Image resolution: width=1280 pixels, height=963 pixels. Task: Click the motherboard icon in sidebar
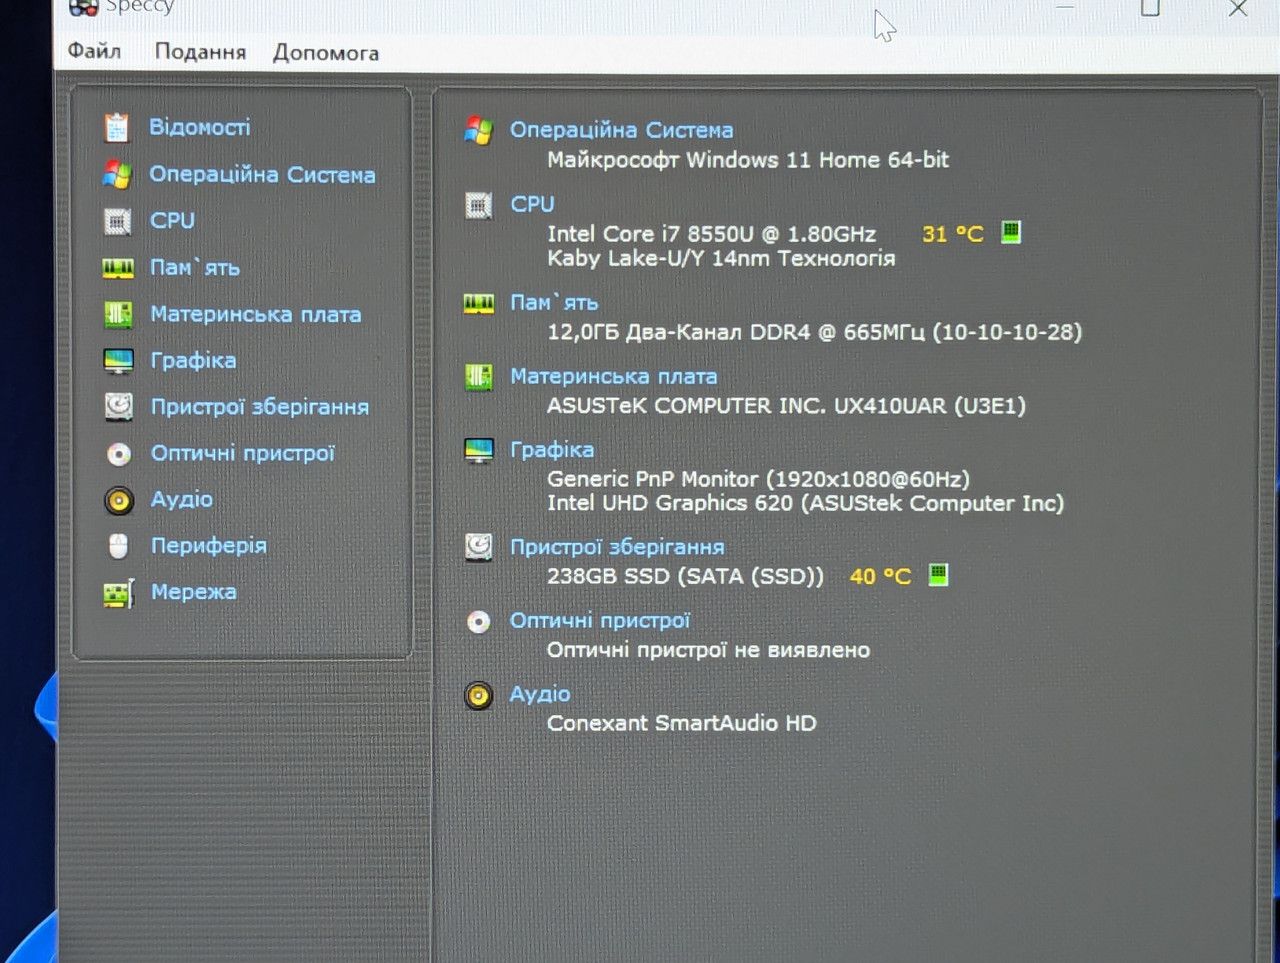pos(118,315)
